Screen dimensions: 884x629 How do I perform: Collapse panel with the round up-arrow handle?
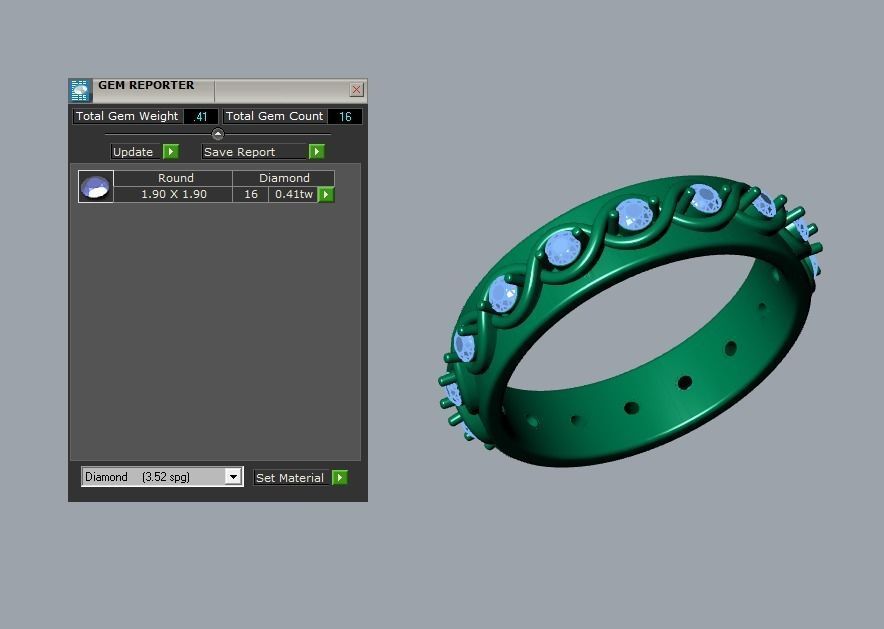click(218, 134)
